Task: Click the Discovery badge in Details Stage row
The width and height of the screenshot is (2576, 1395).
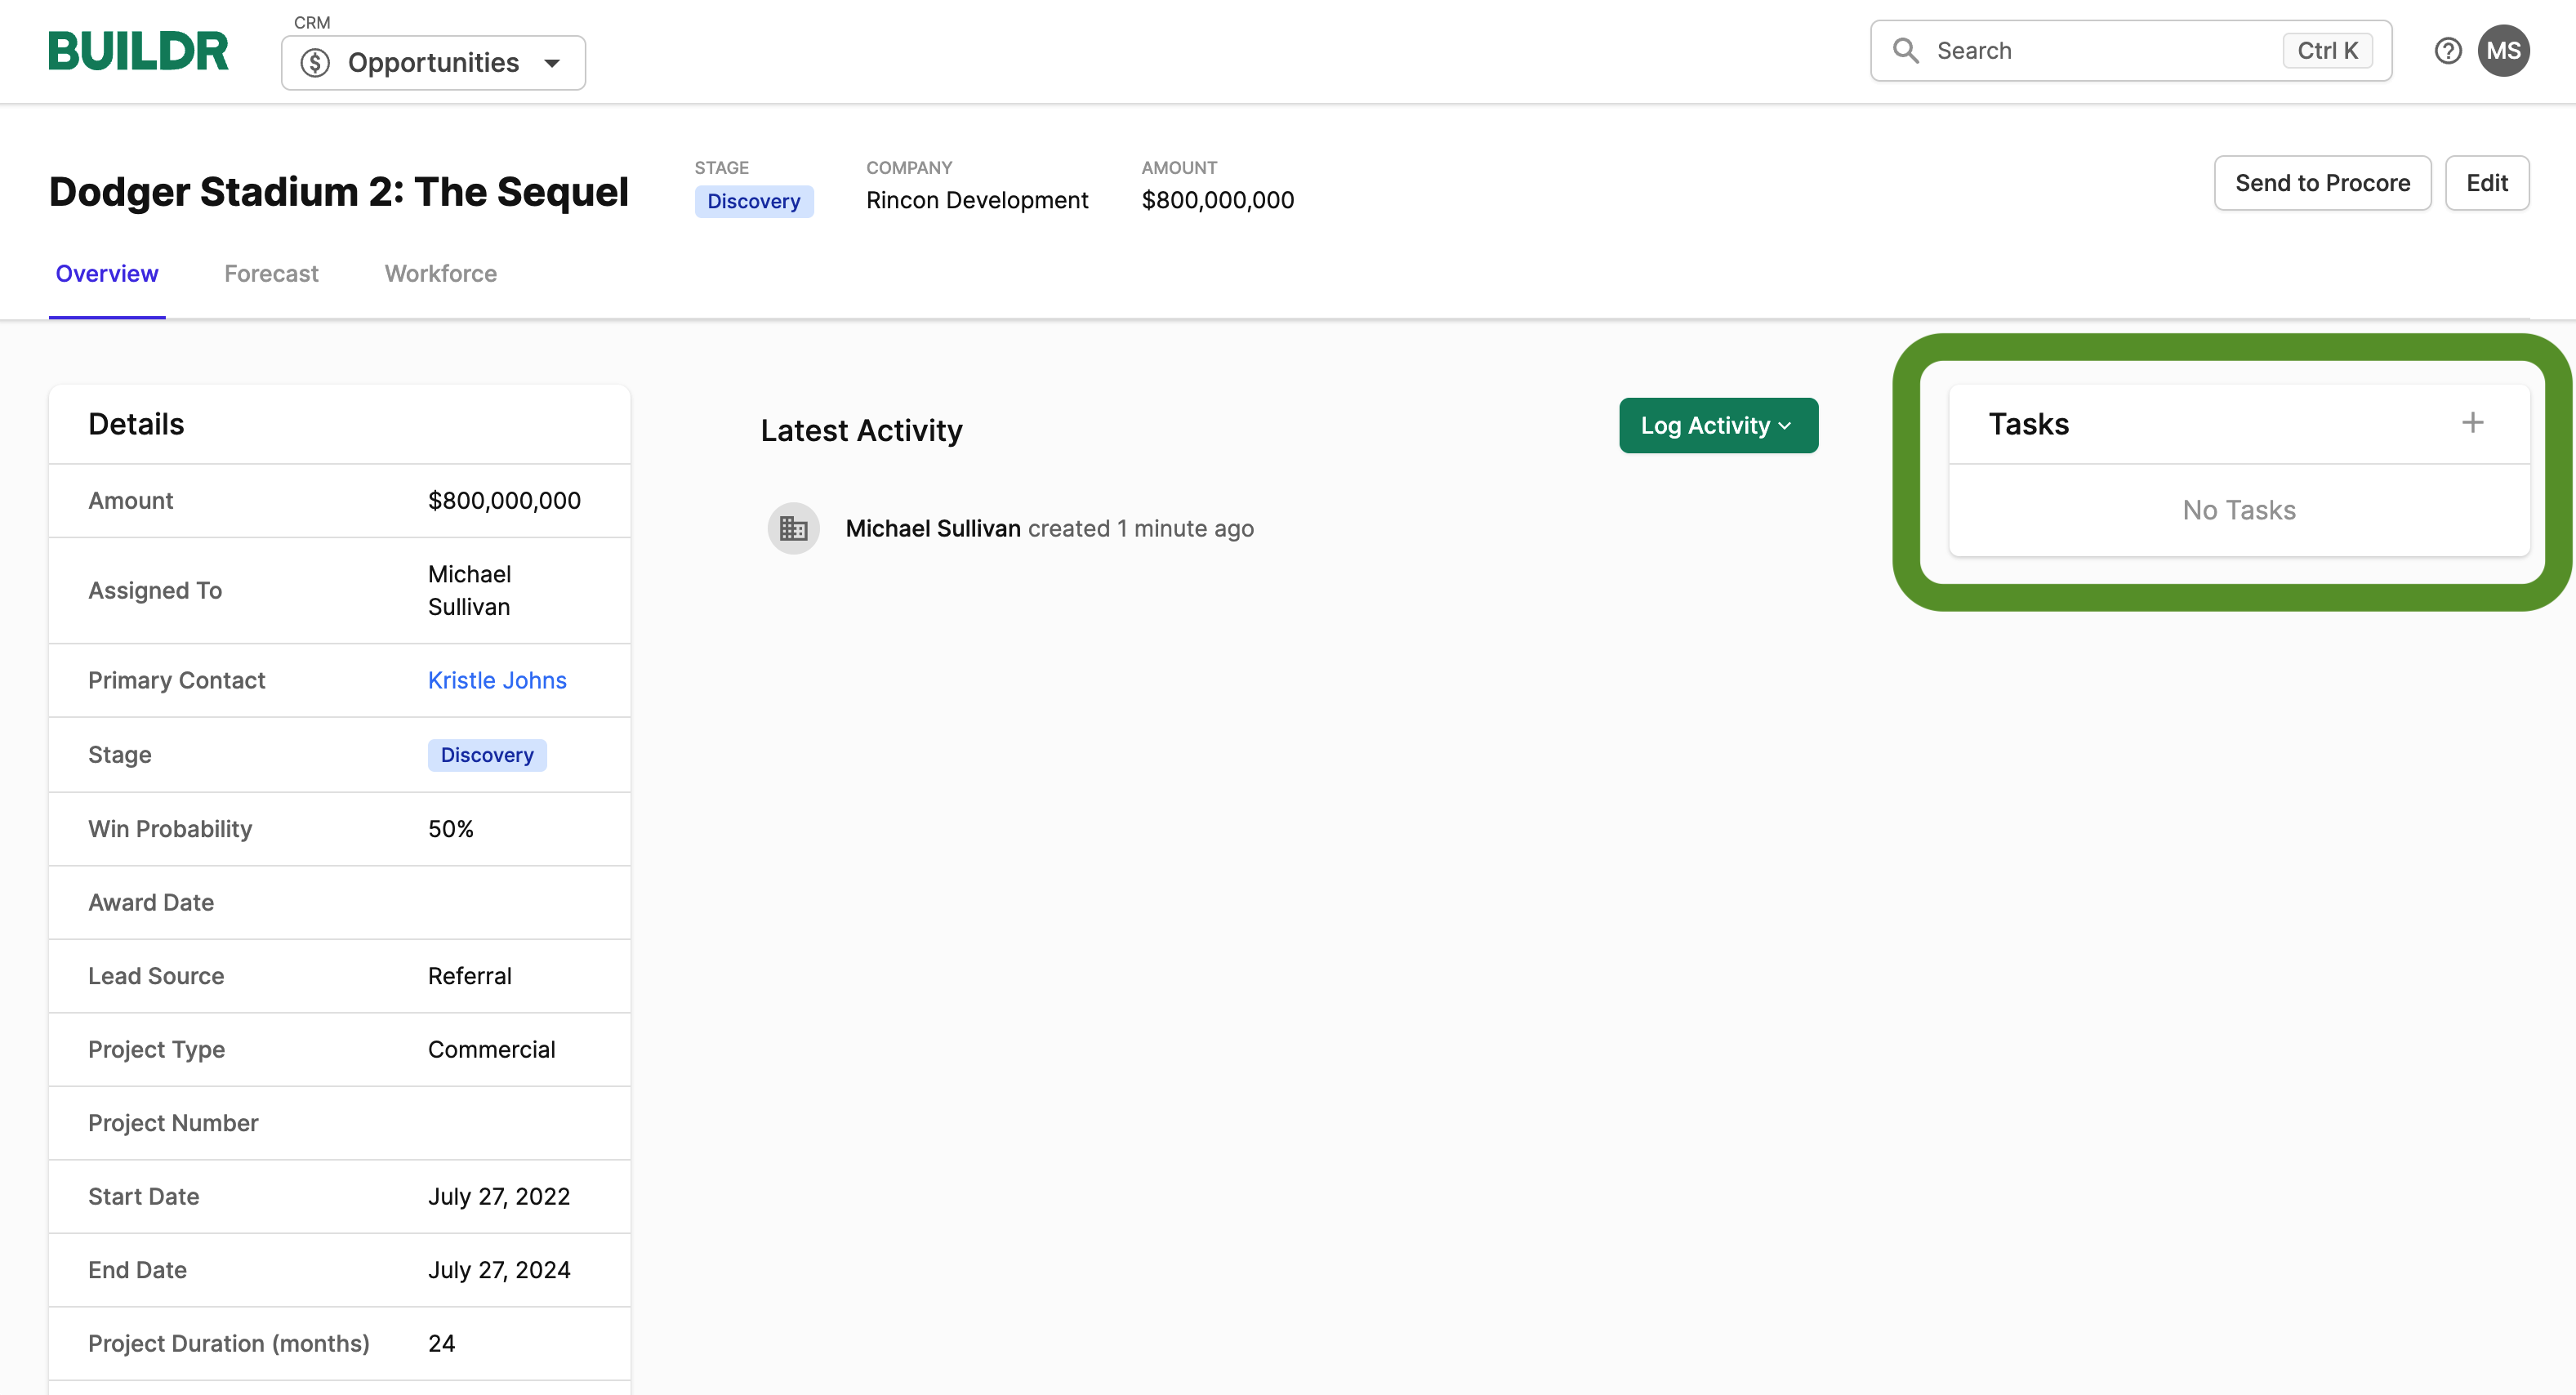Action: pyautogui.click(x=487, y=755)
